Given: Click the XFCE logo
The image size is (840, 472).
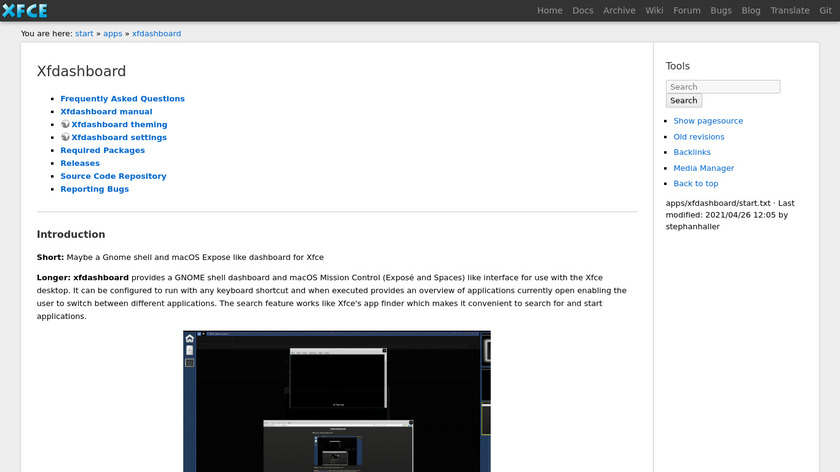Looking at the screenshot, I should (x=25, y=10).
